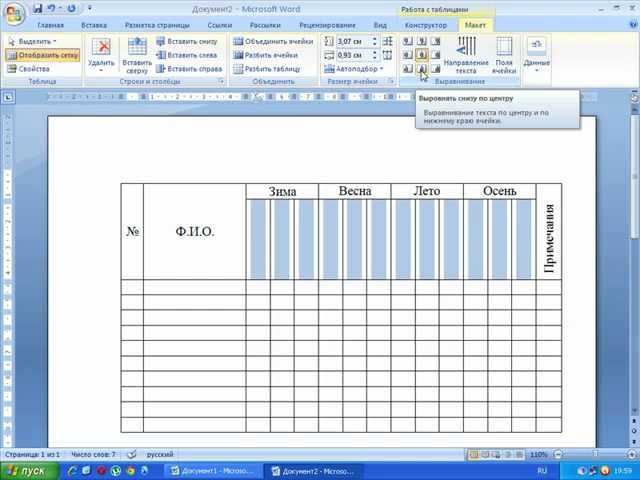The width and height of the screenshot is (640, 480).
Task: Align text bottom center
Action: tap(422, 69)
